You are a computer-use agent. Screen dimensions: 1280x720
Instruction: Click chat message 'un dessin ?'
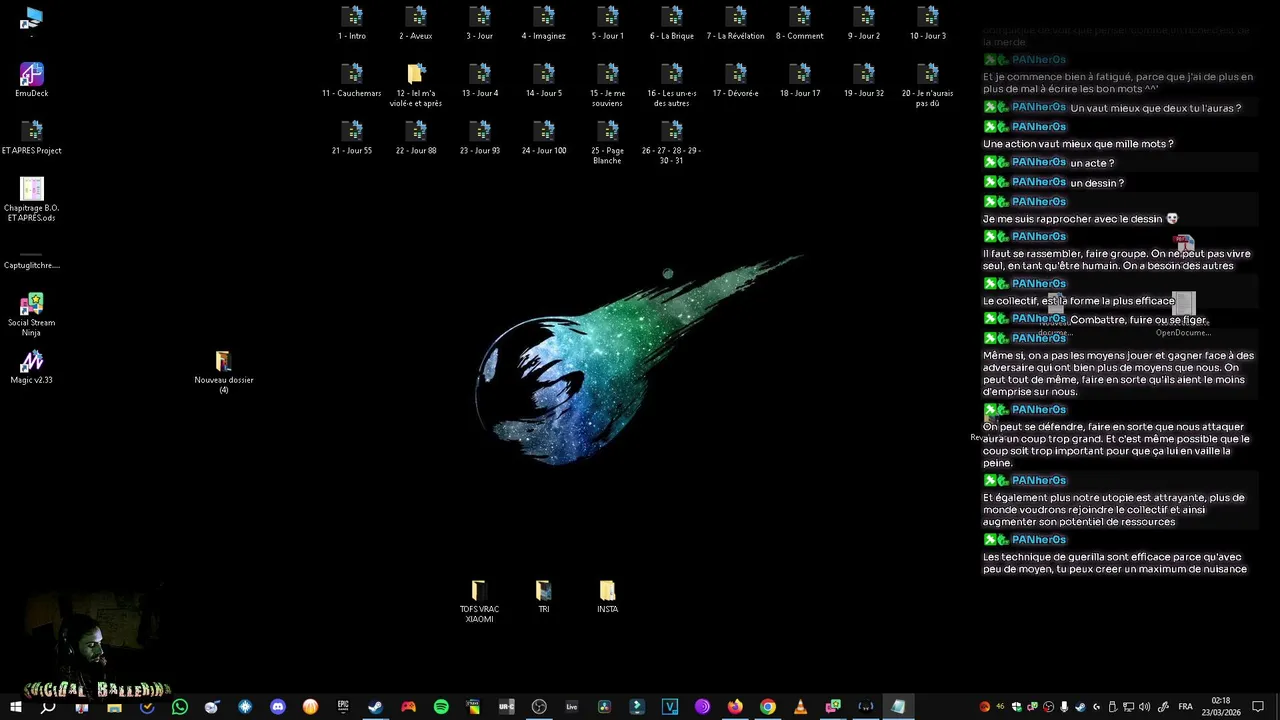tap(1097, 183)
